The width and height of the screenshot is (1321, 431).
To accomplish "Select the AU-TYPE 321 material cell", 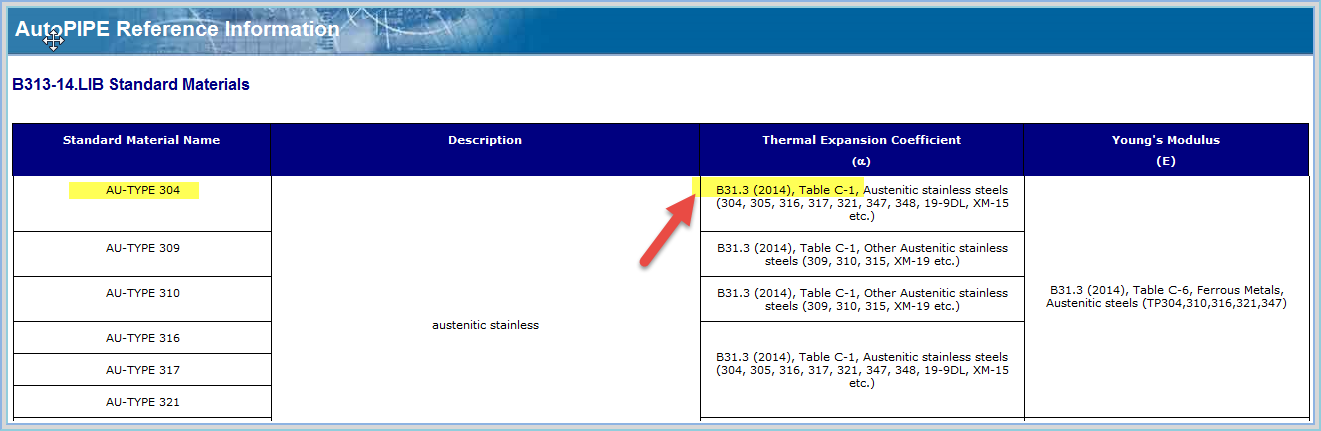I will 141,401.
